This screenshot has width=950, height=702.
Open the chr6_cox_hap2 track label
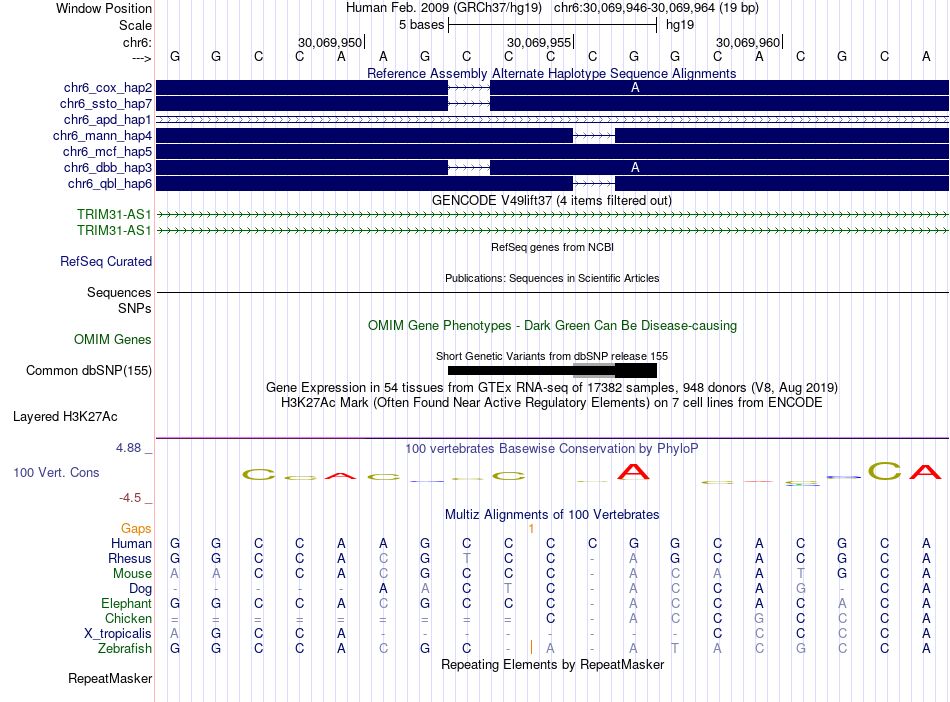click(108, 88)
